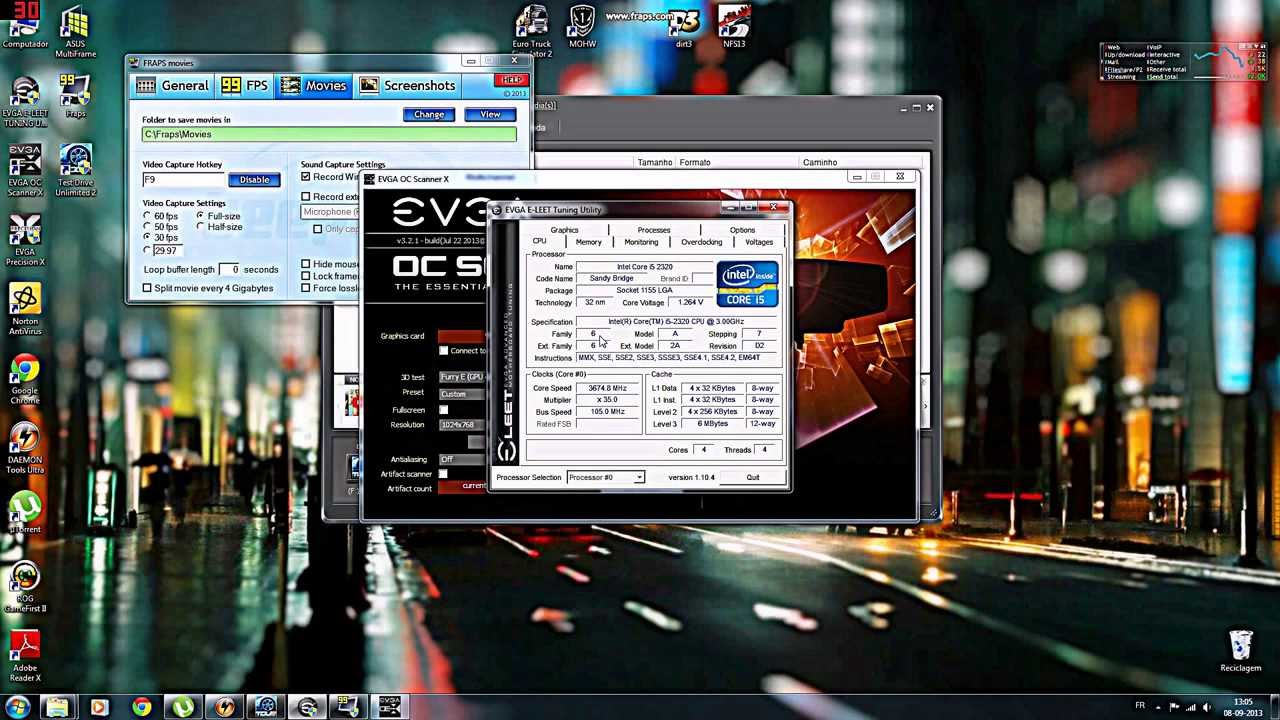Viewport: 1280px width, 720px height.
Task: Toggle Artifact scanner checkbox in OC Scanner
Action: (443, 474)
